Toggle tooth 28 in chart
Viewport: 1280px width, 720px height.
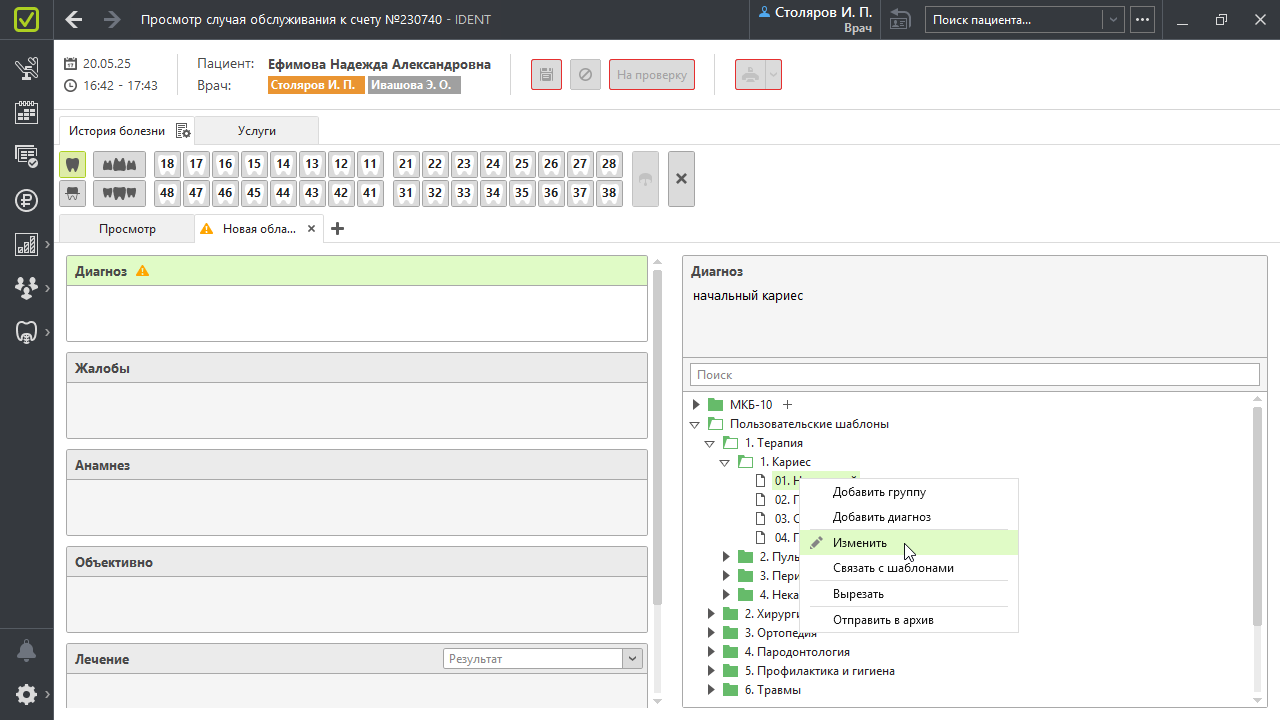tap(608, 165)
